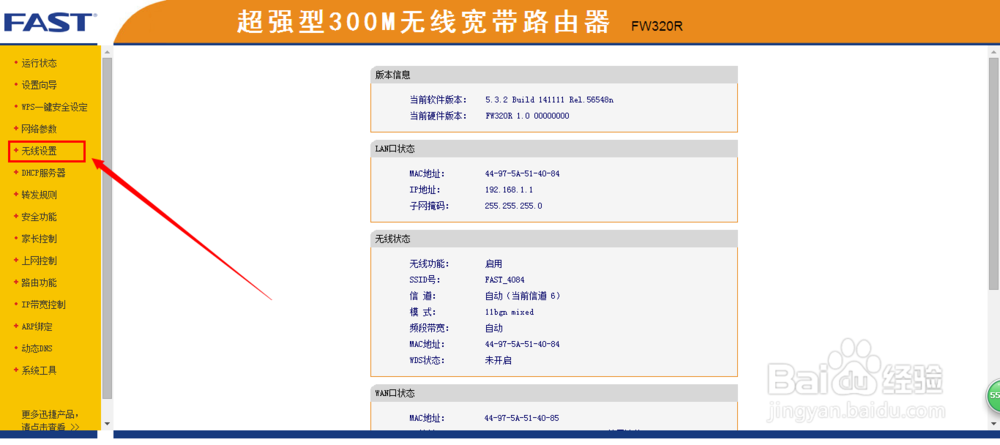Viewport: 1000px width, 445px height.
Task: Click the 子网掩码 label
Action: (x=429, y=206)
